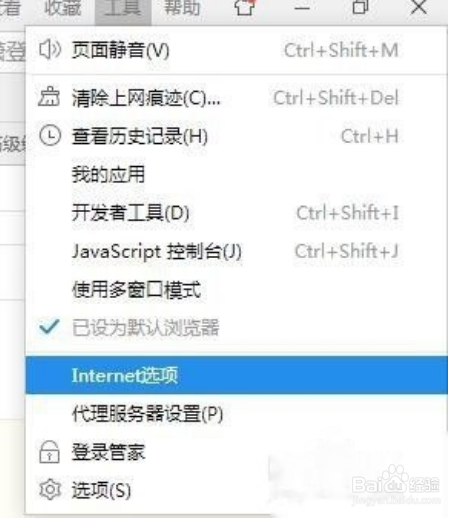Viewport: 469px width, 518px height.
Task: Enable 使用多窗口模式
Action: [236, 289]
